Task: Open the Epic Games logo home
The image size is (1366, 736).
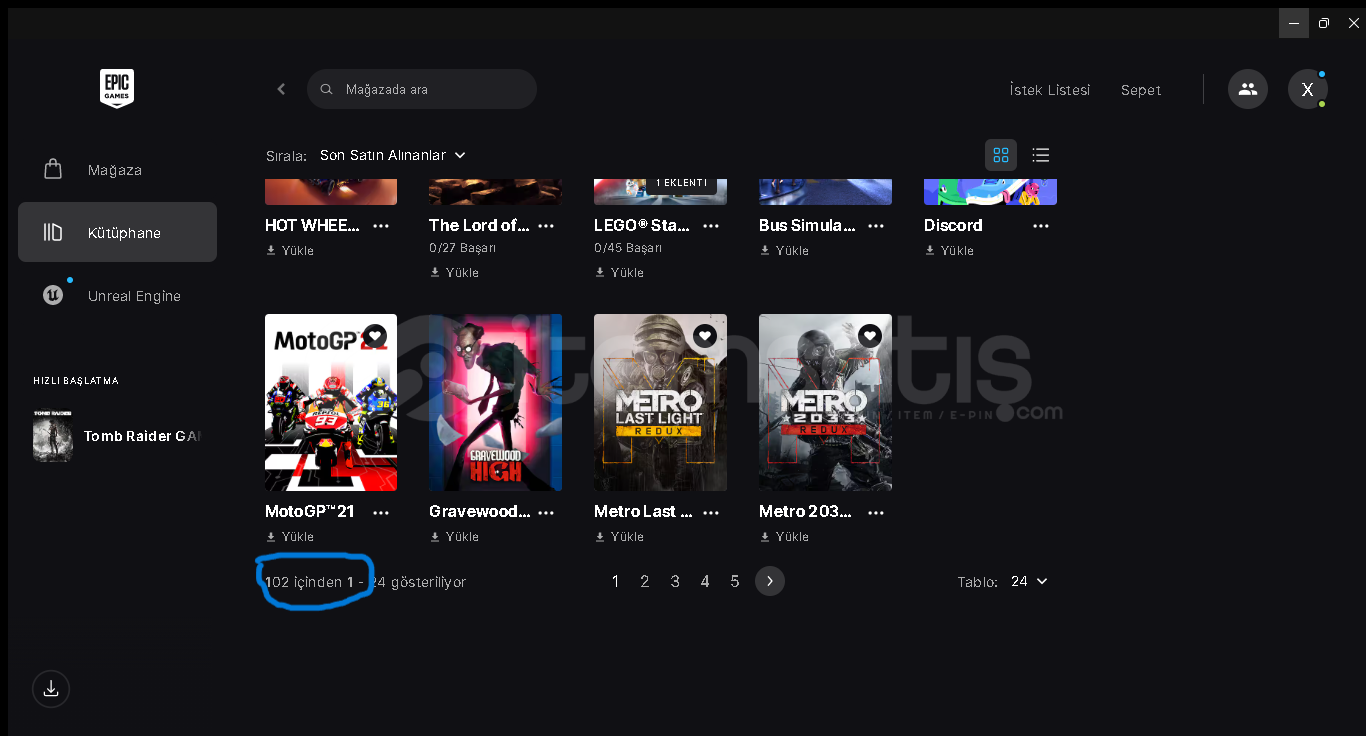Action: [117, 88]
